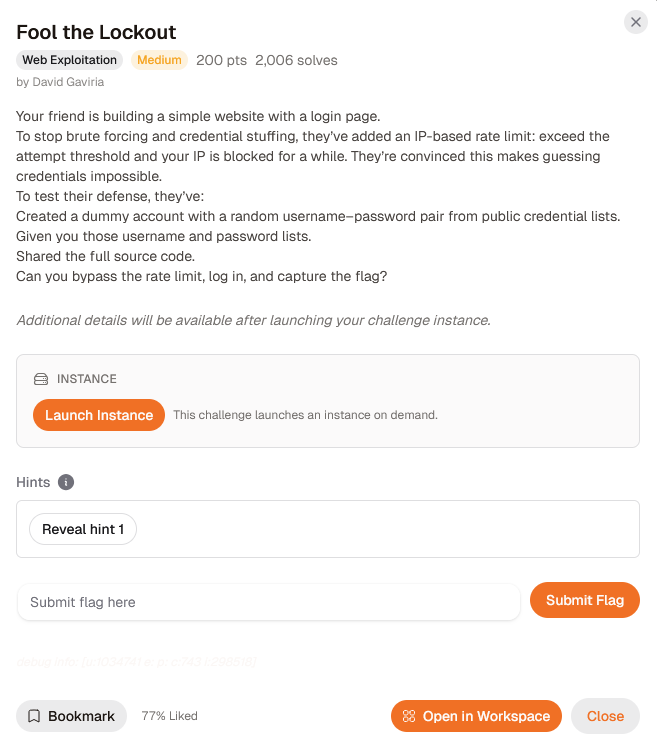This screenshot has height=750, width=657.
Task: Close the challenge dialog with the X icon
Action: 635,22
